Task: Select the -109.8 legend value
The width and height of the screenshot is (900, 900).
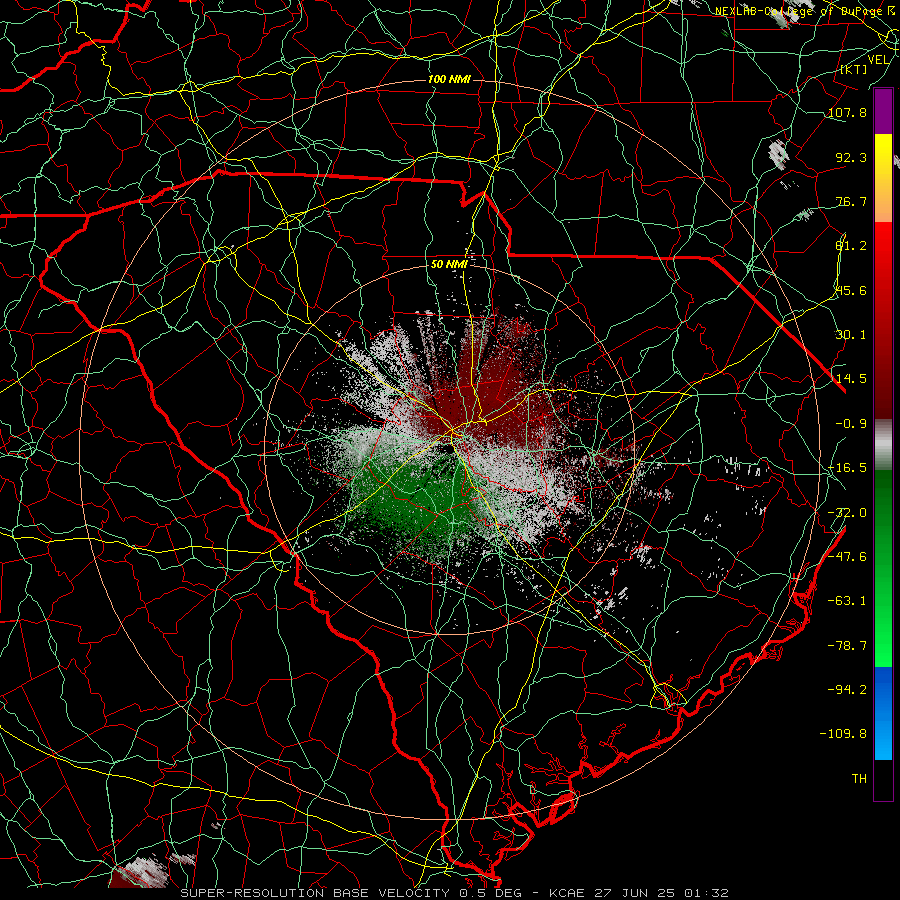Action: (x=843, y=734)
